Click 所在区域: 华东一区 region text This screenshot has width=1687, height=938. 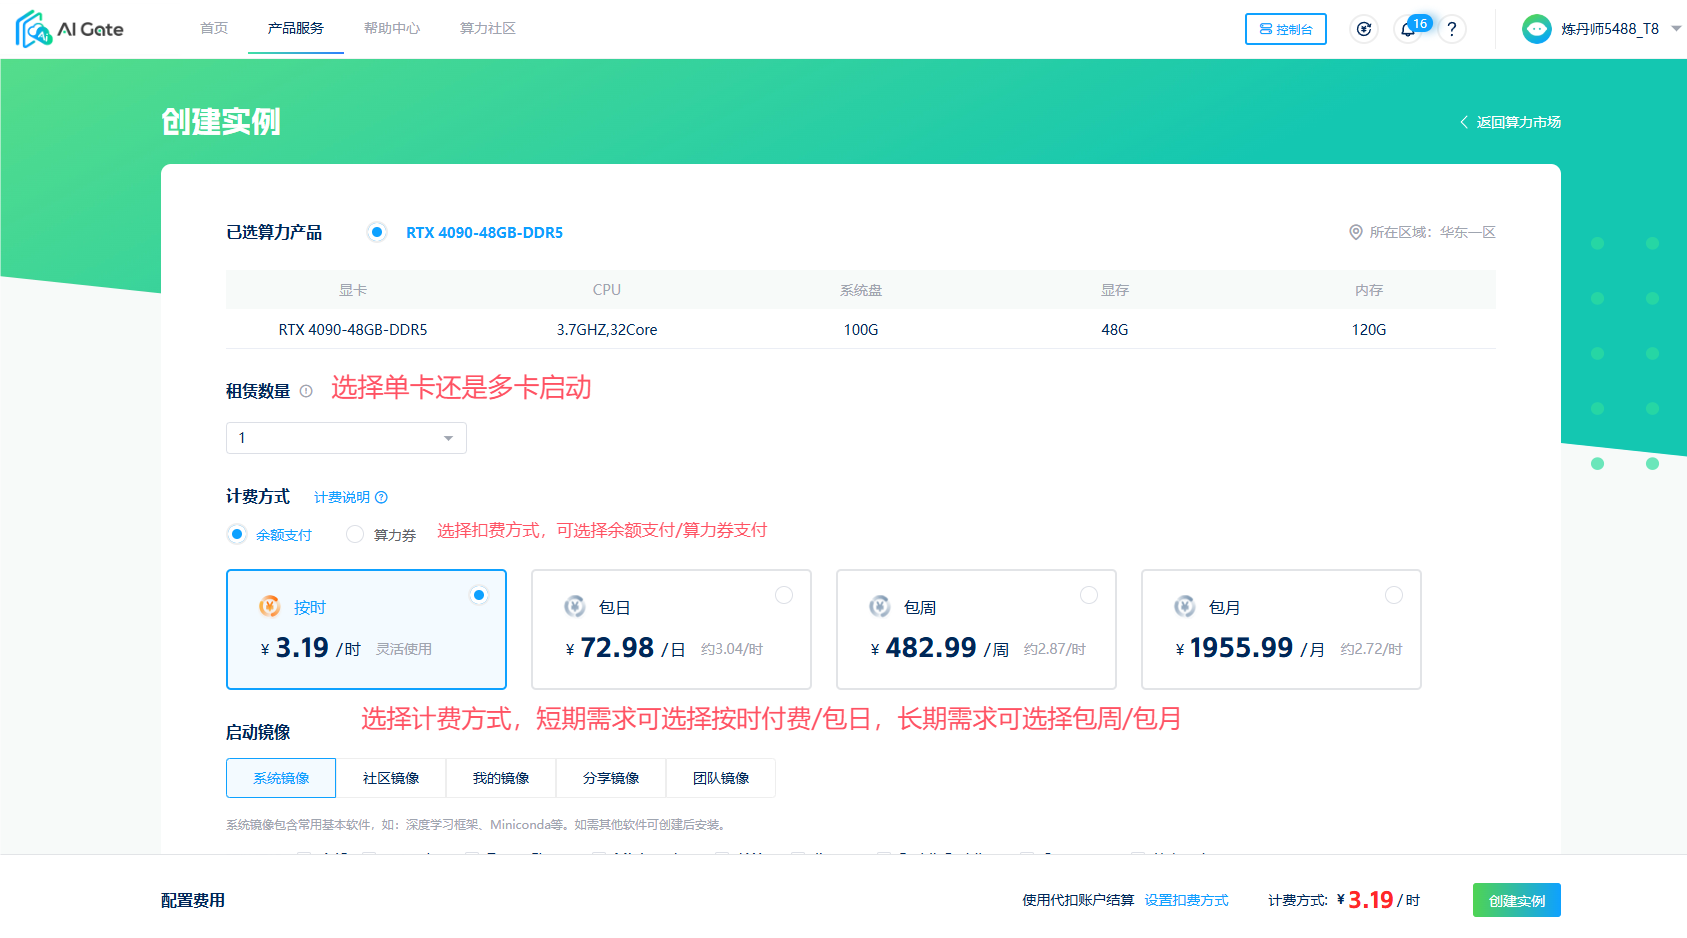click(1432, 232)
